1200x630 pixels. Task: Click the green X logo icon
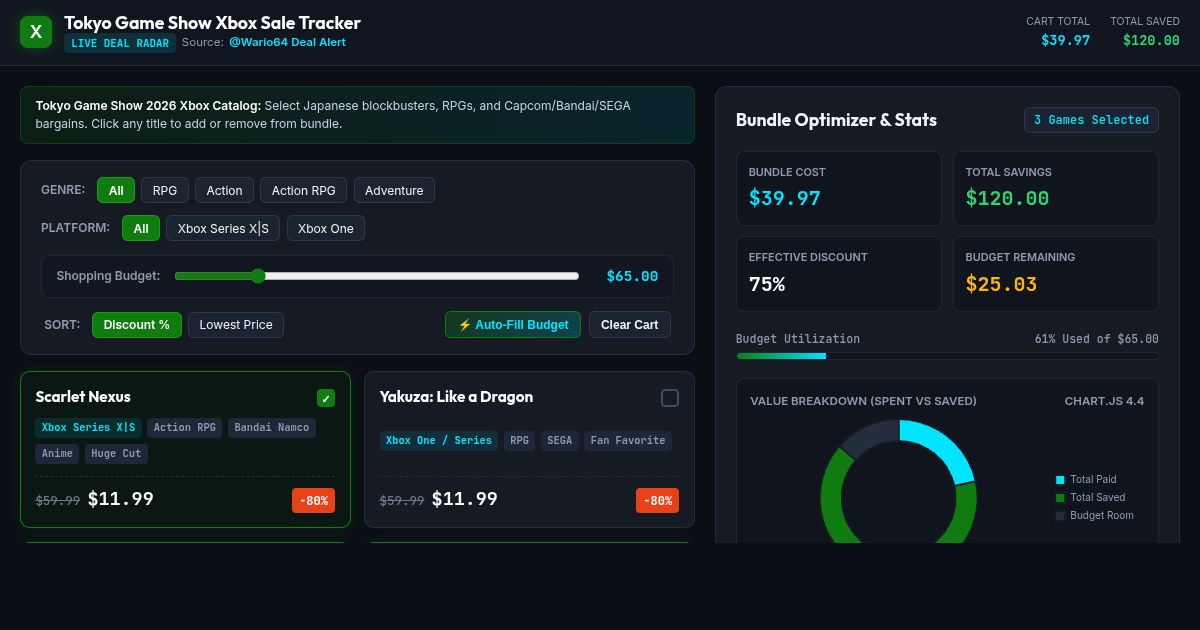[x=36, y=32]
